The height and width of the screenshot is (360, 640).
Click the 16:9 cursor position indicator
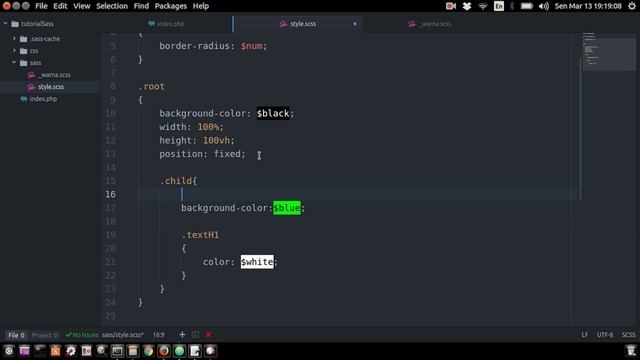click(159, 335)
